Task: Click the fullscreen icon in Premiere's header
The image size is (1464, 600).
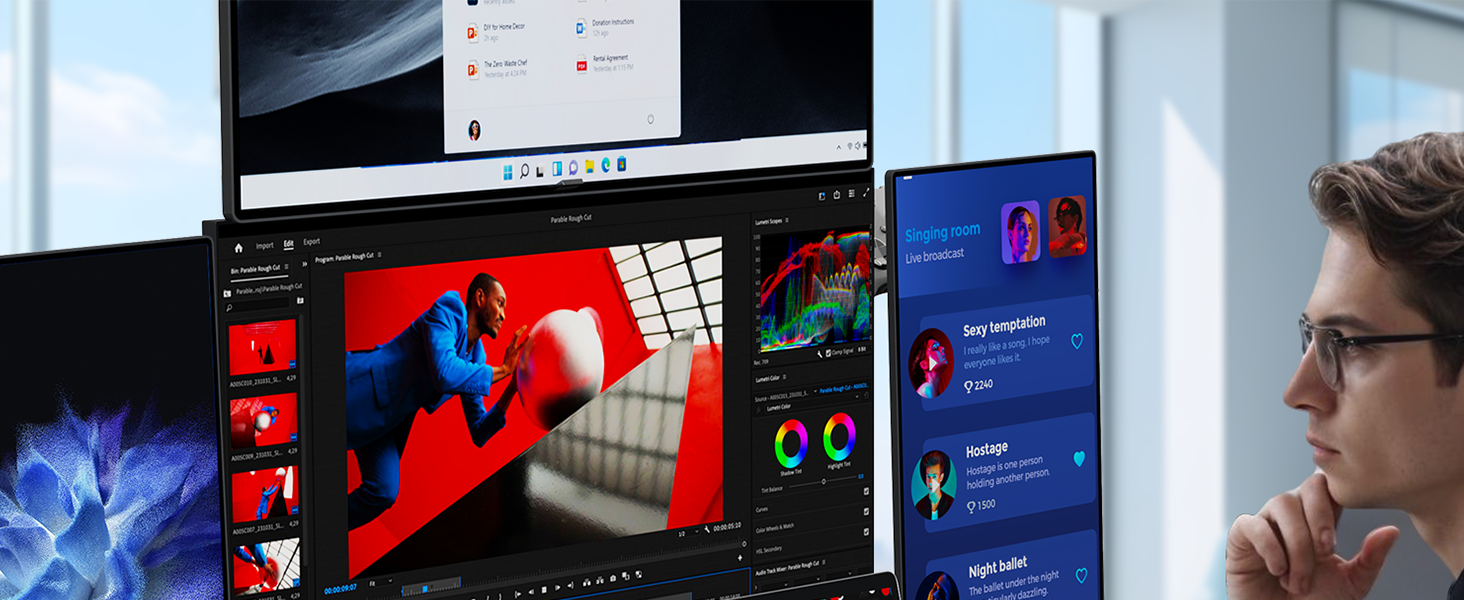Action: click(x=867, y=192)
